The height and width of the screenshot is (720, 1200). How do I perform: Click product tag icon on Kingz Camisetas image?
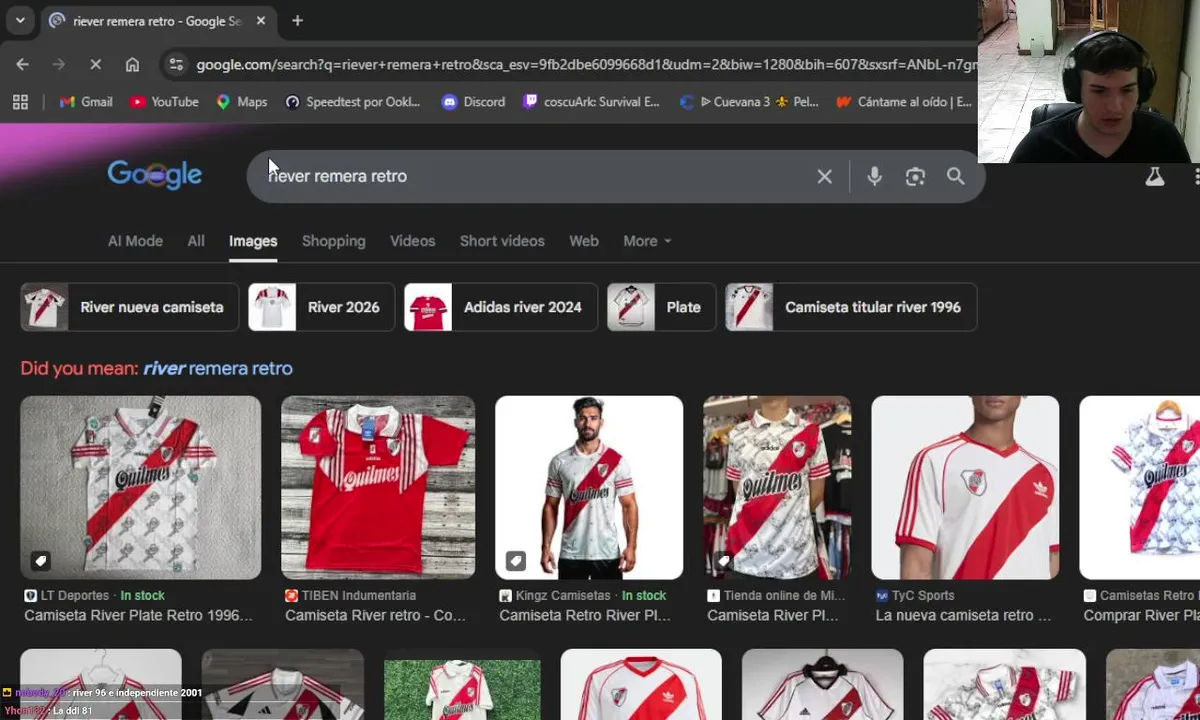(516, 561)
